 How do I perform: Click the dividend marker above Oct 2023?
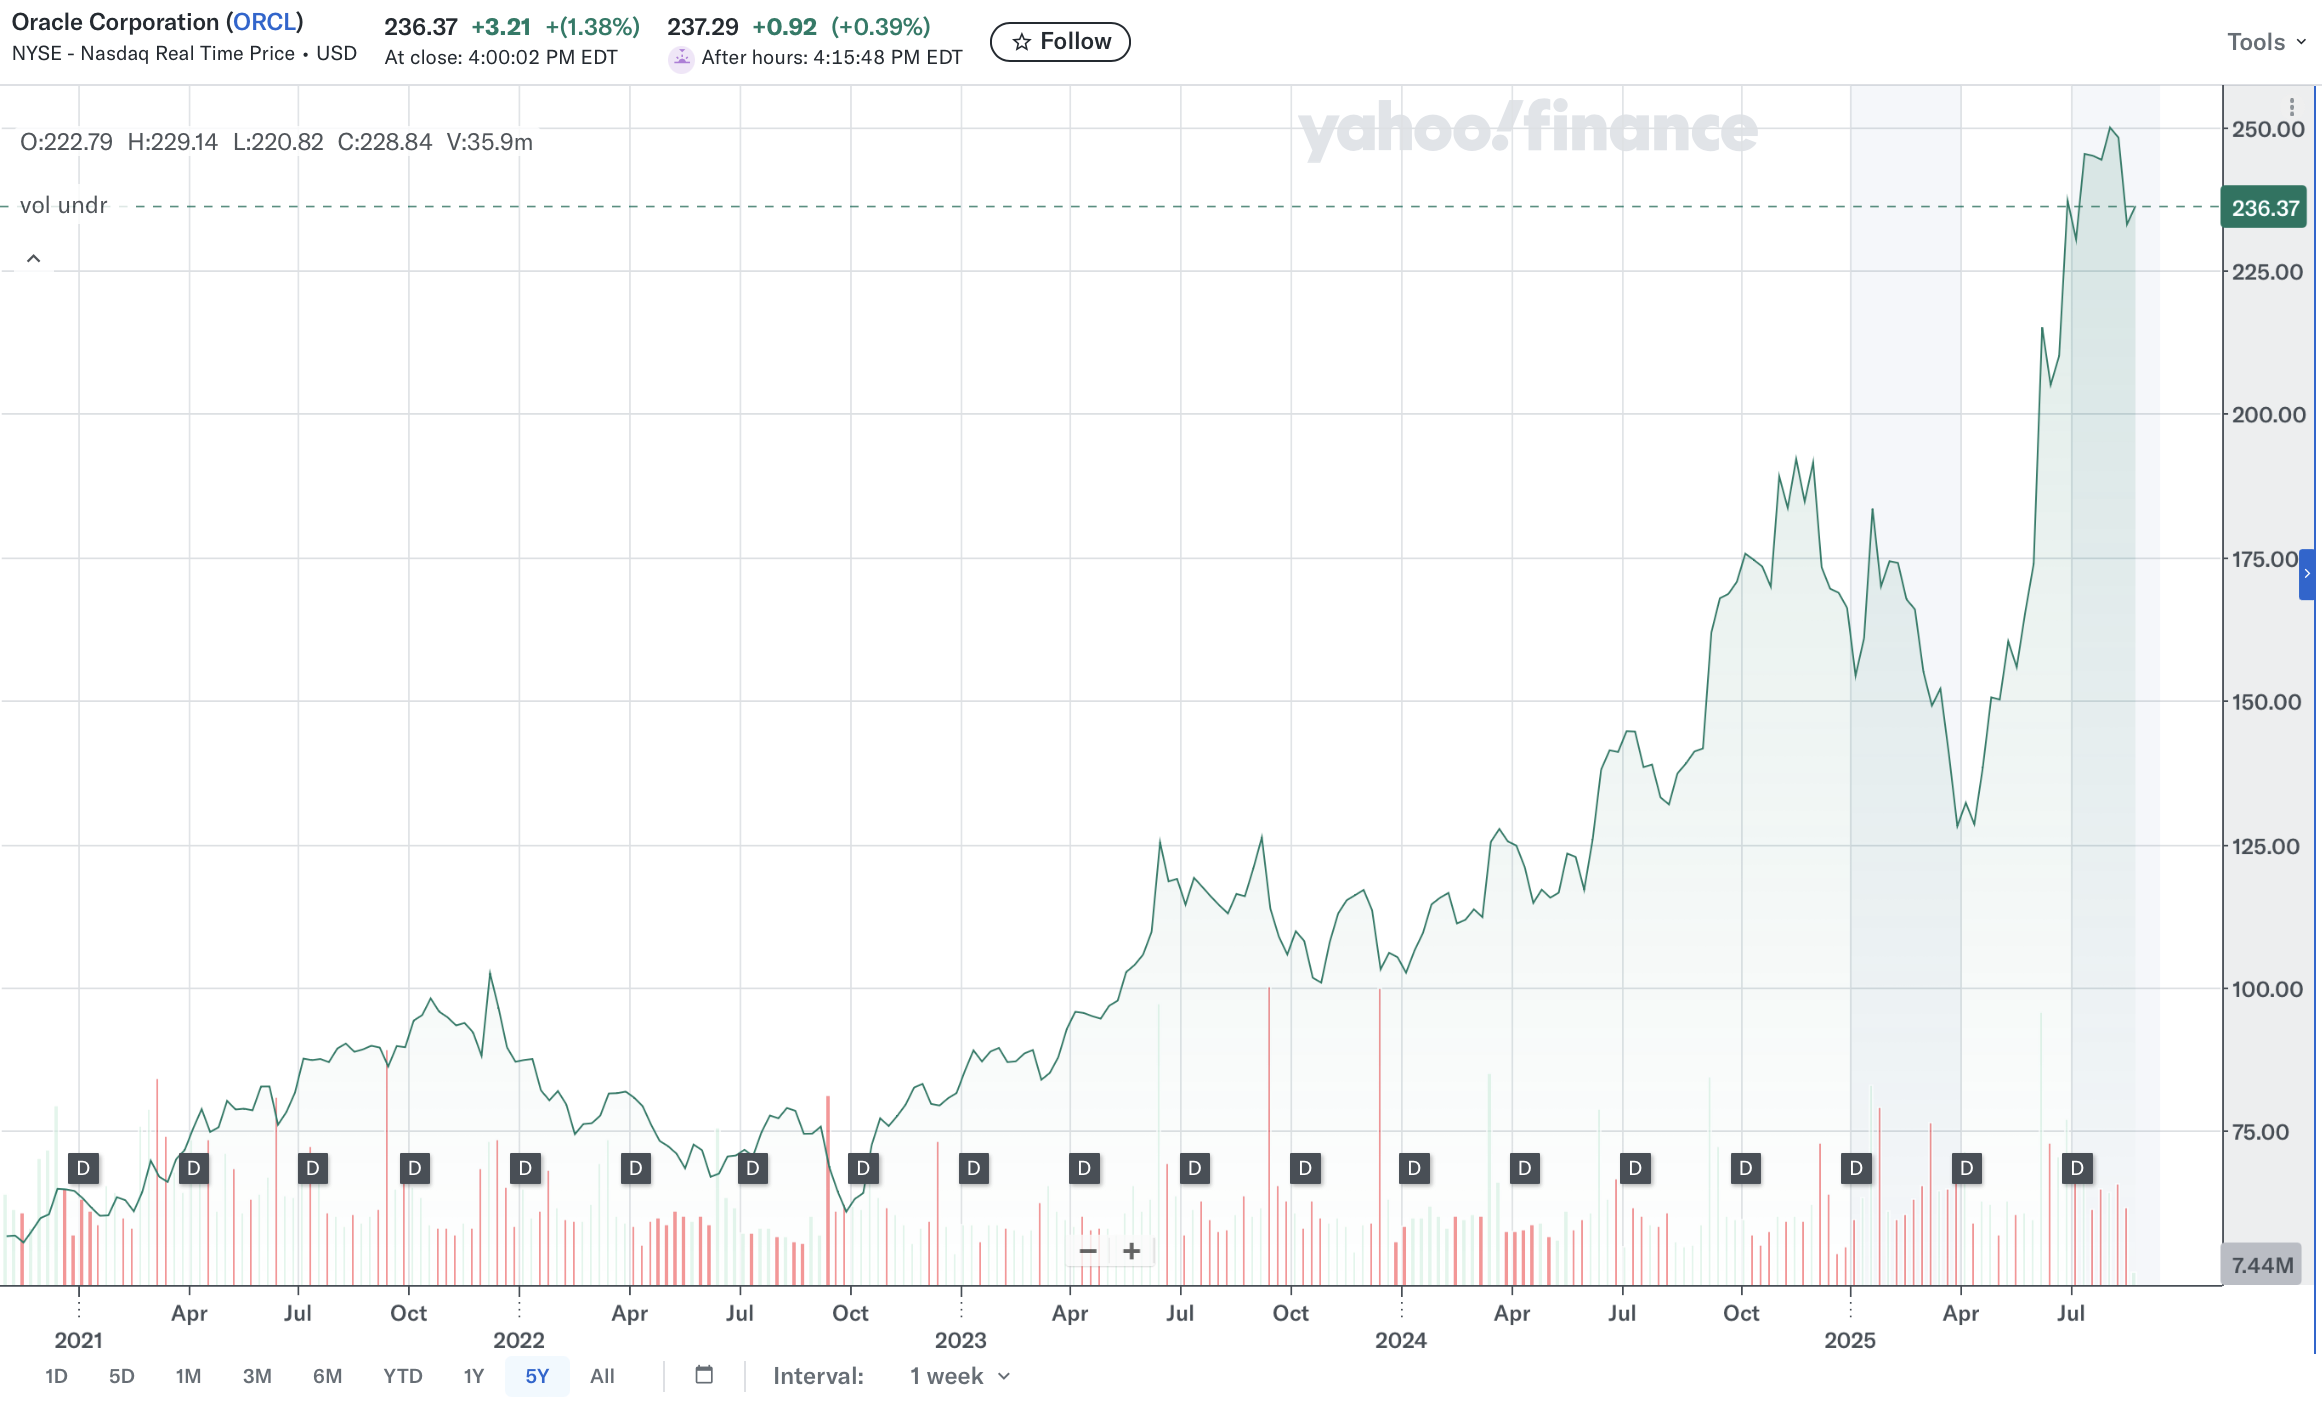pyautogui.click(x=1305, y=1168)
